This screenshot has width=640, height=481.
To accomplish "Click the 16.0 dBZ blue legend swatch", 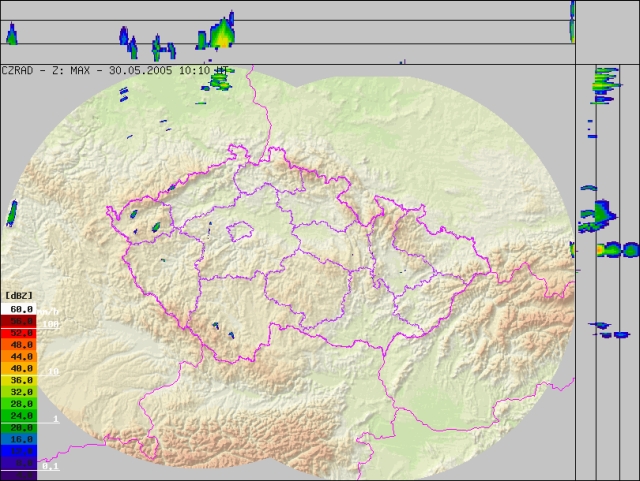I will (x=19, y=439).
